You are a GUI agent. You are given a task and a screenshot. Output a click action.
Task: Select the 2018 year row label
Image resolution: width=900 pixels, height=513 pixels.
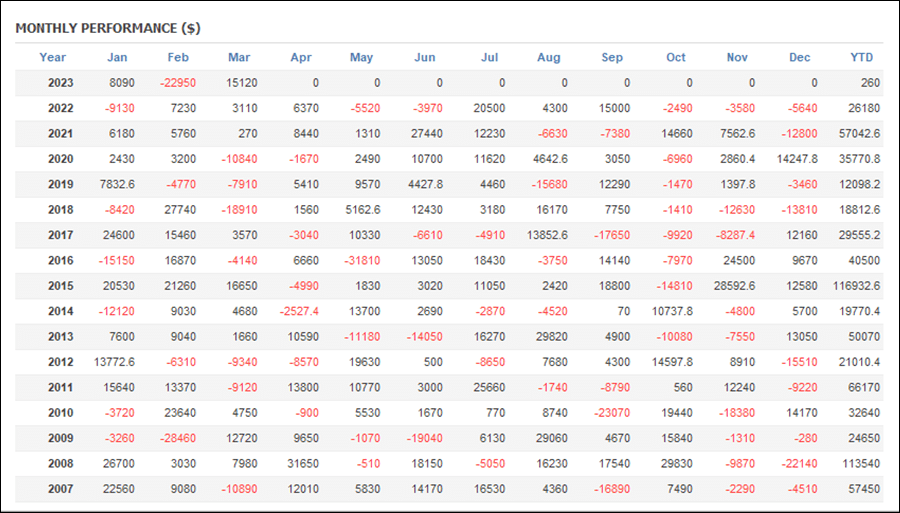60,209
